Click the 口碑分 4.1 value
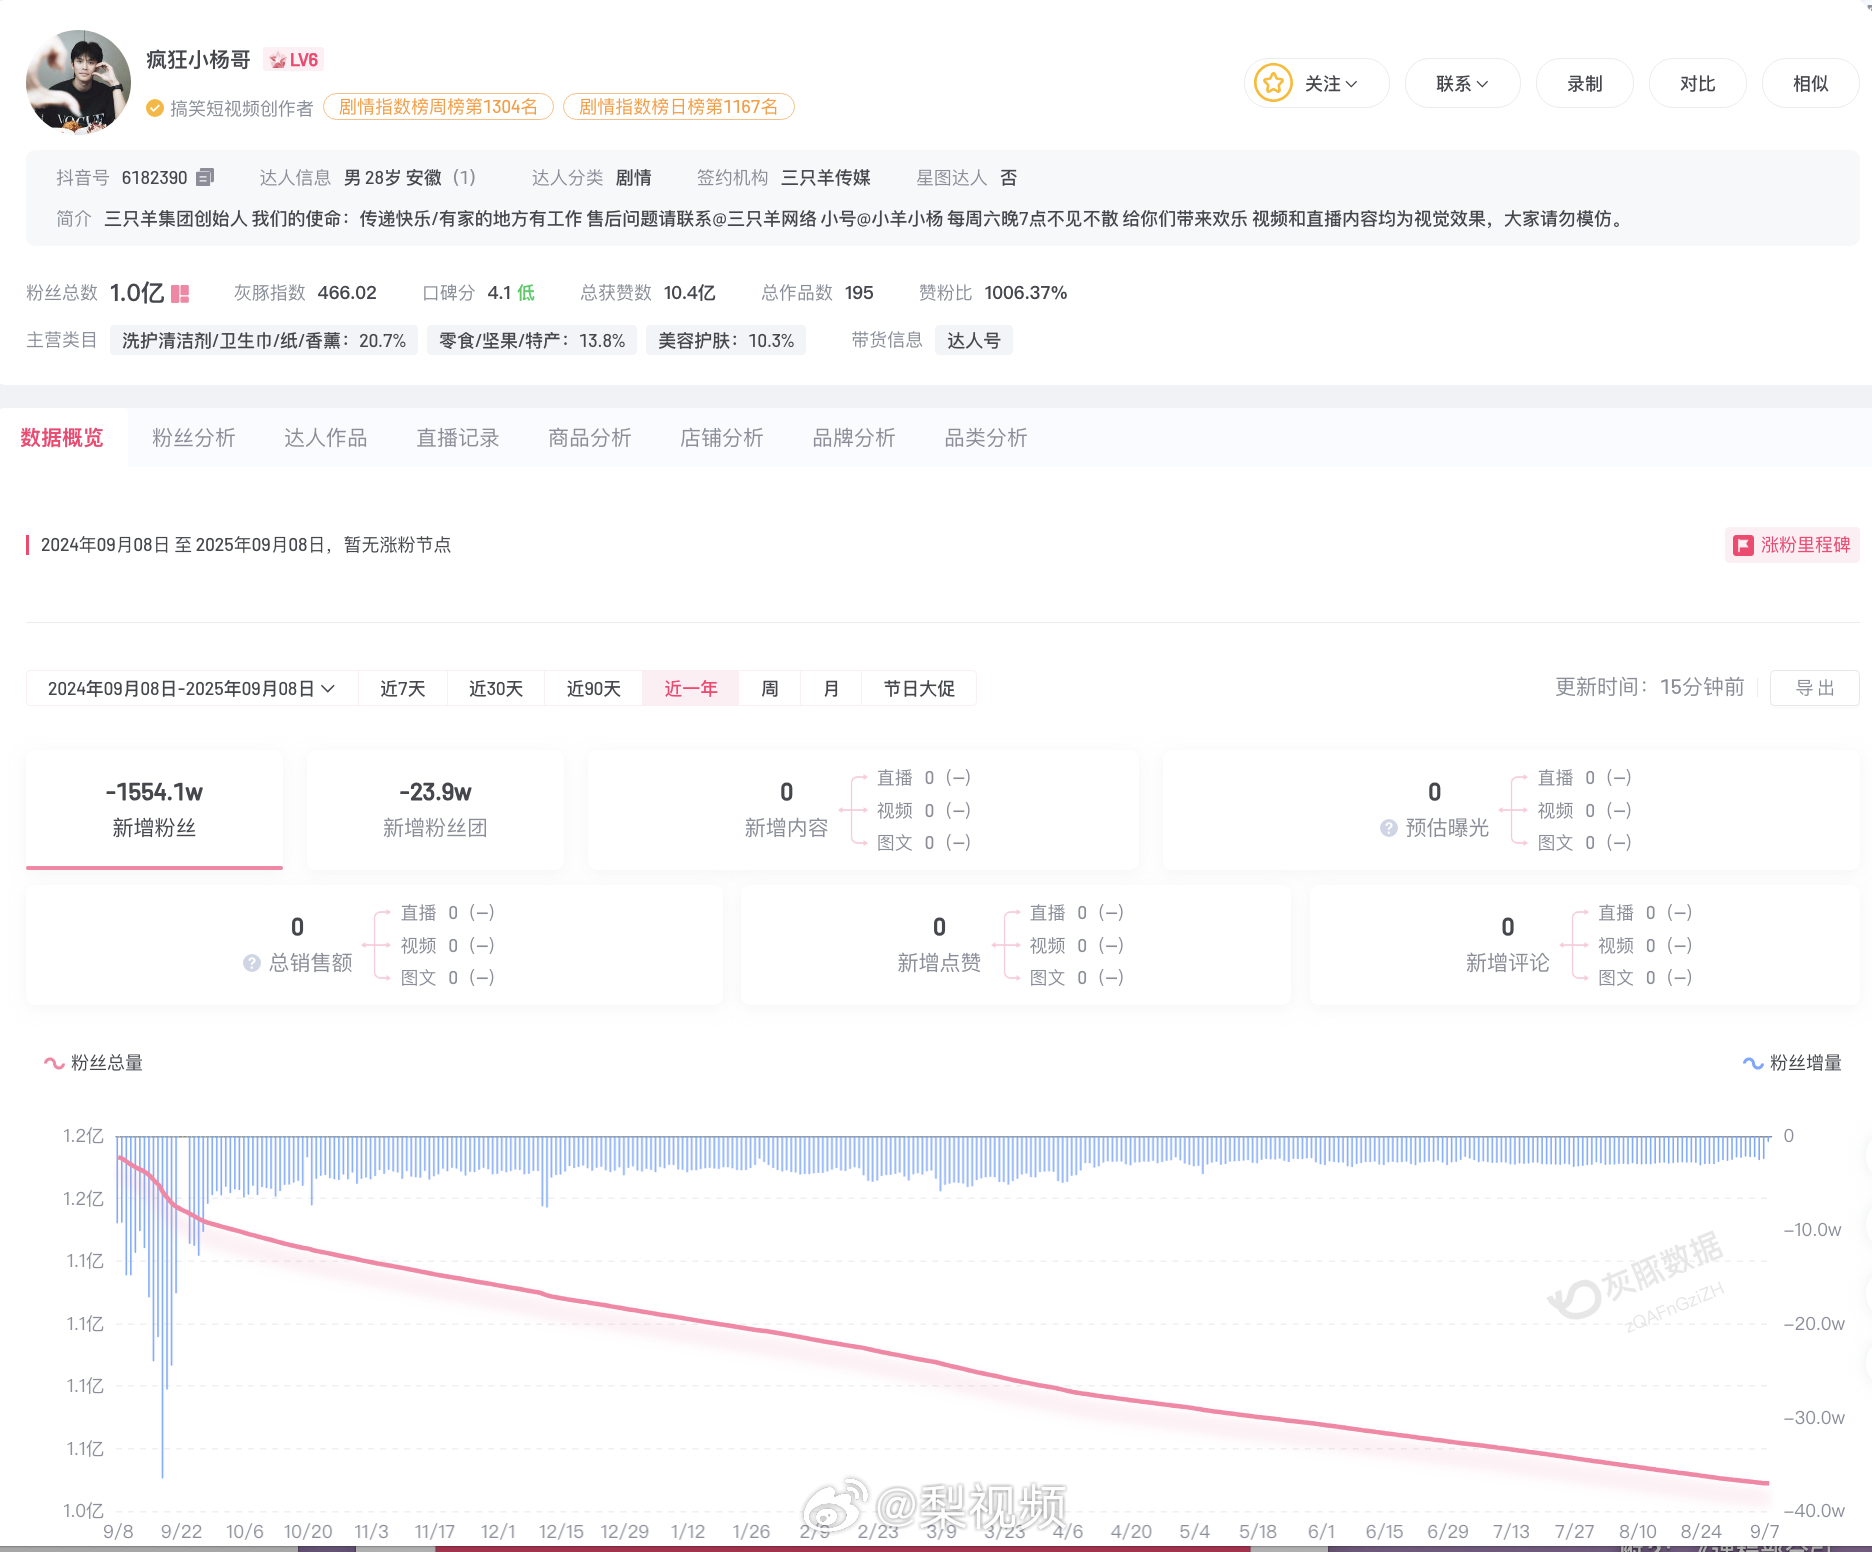The height and width of the screenshot is (1552, 1872). 499,293
